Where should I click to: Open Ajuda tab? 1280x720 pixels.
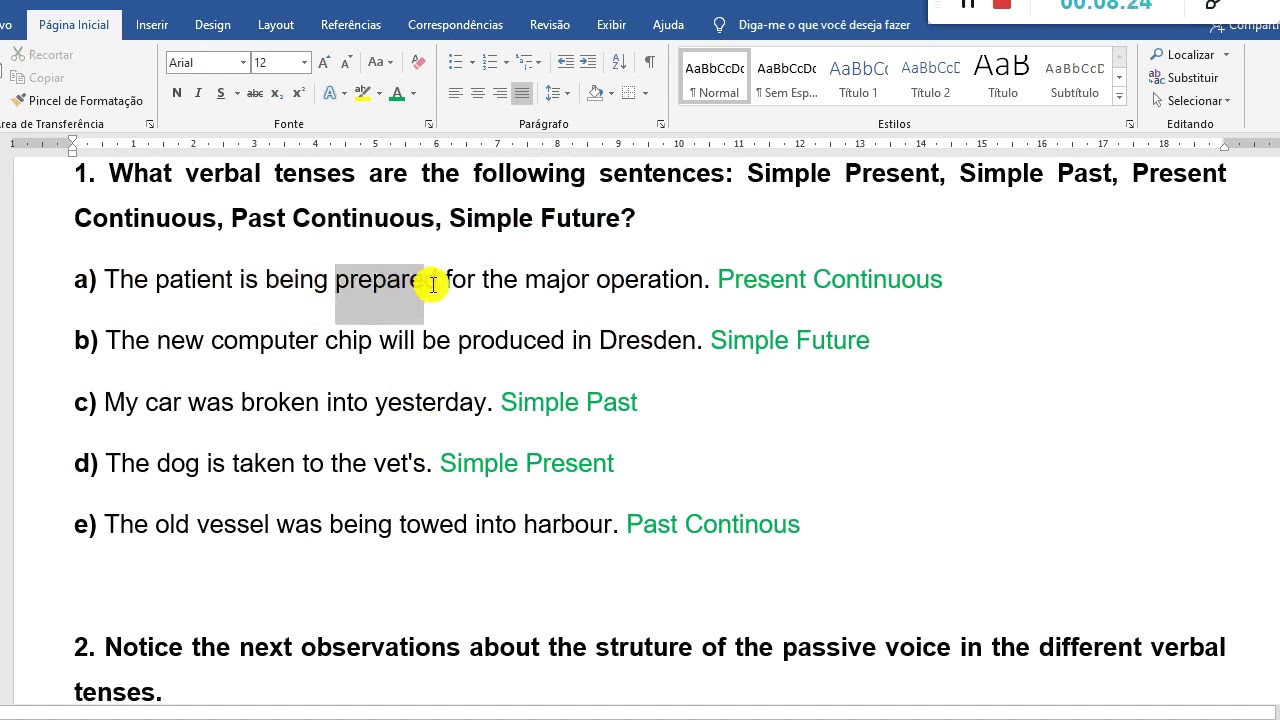[x=668, y=25]
